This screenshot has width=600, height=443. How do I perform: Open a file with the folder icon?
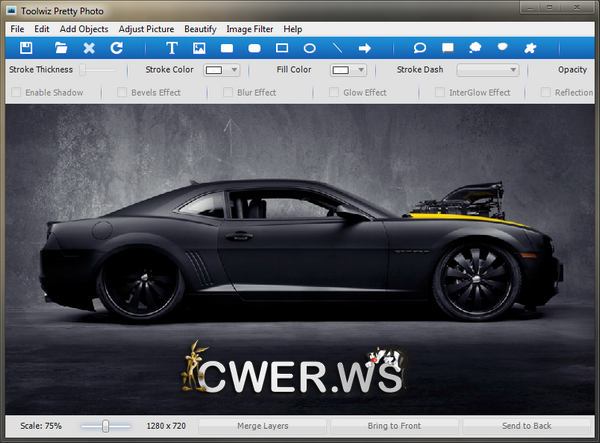(x=61, y=48)
